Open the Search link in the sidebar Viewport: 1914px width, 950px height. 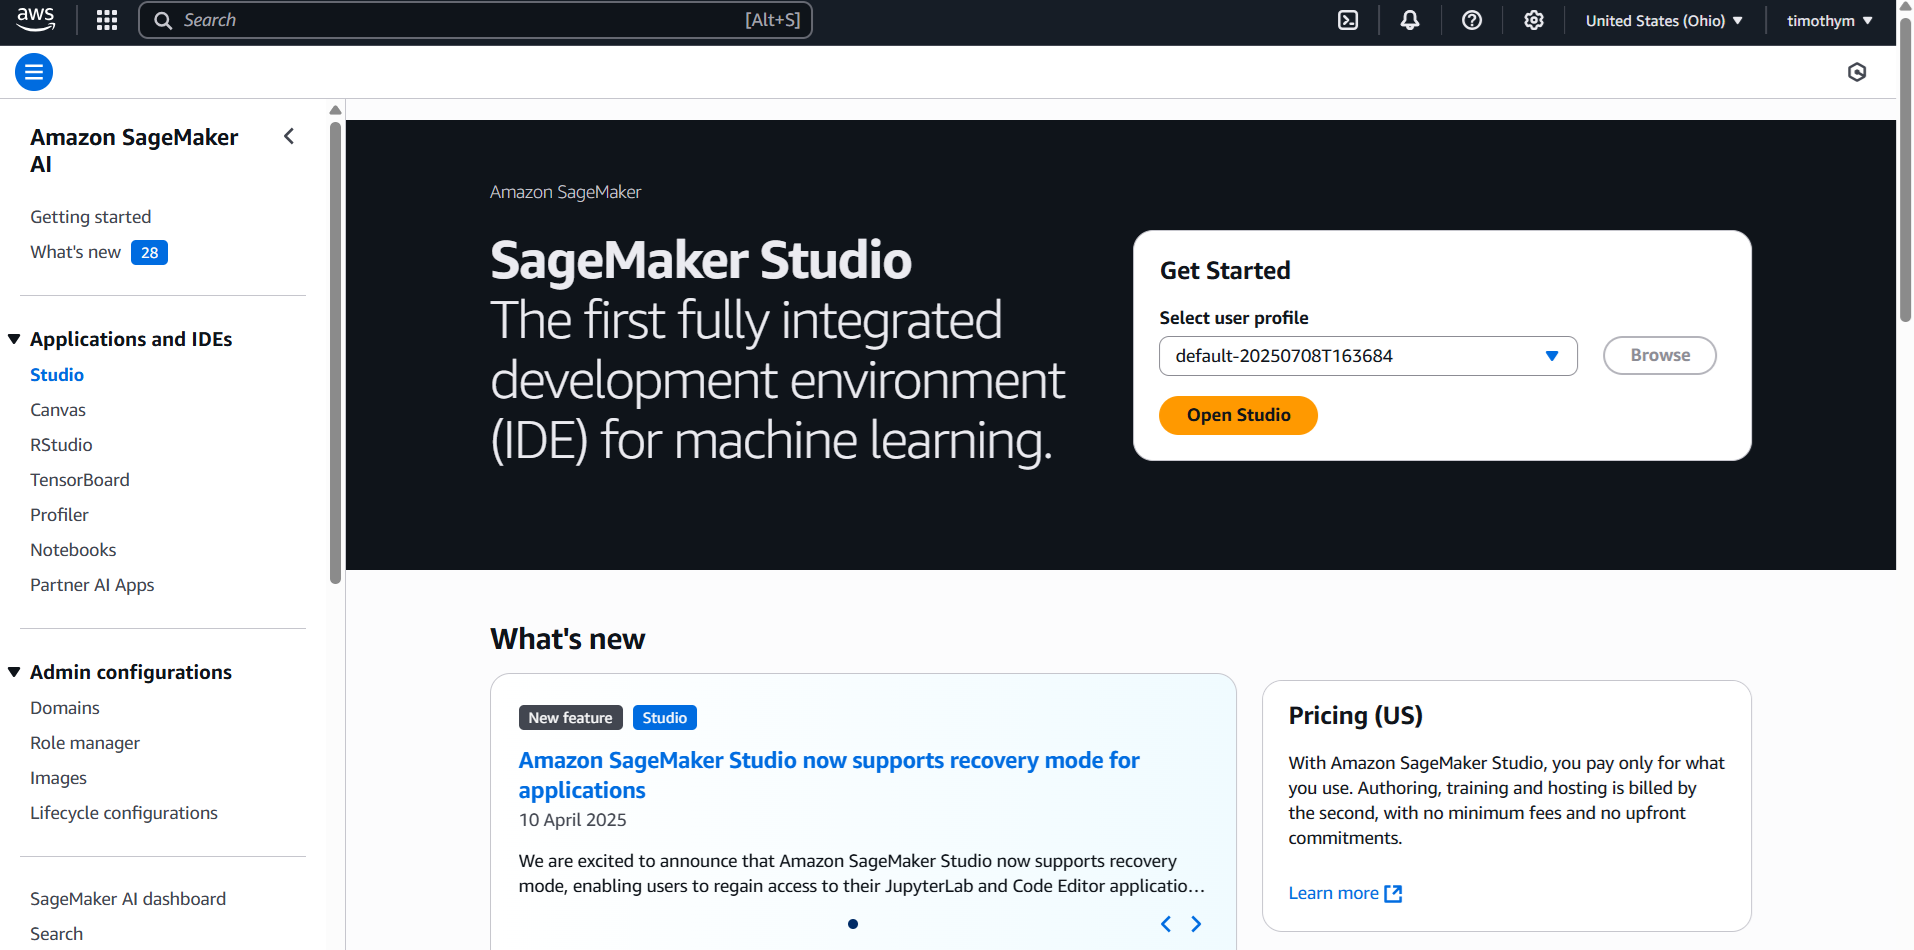(x=56, y=934)
